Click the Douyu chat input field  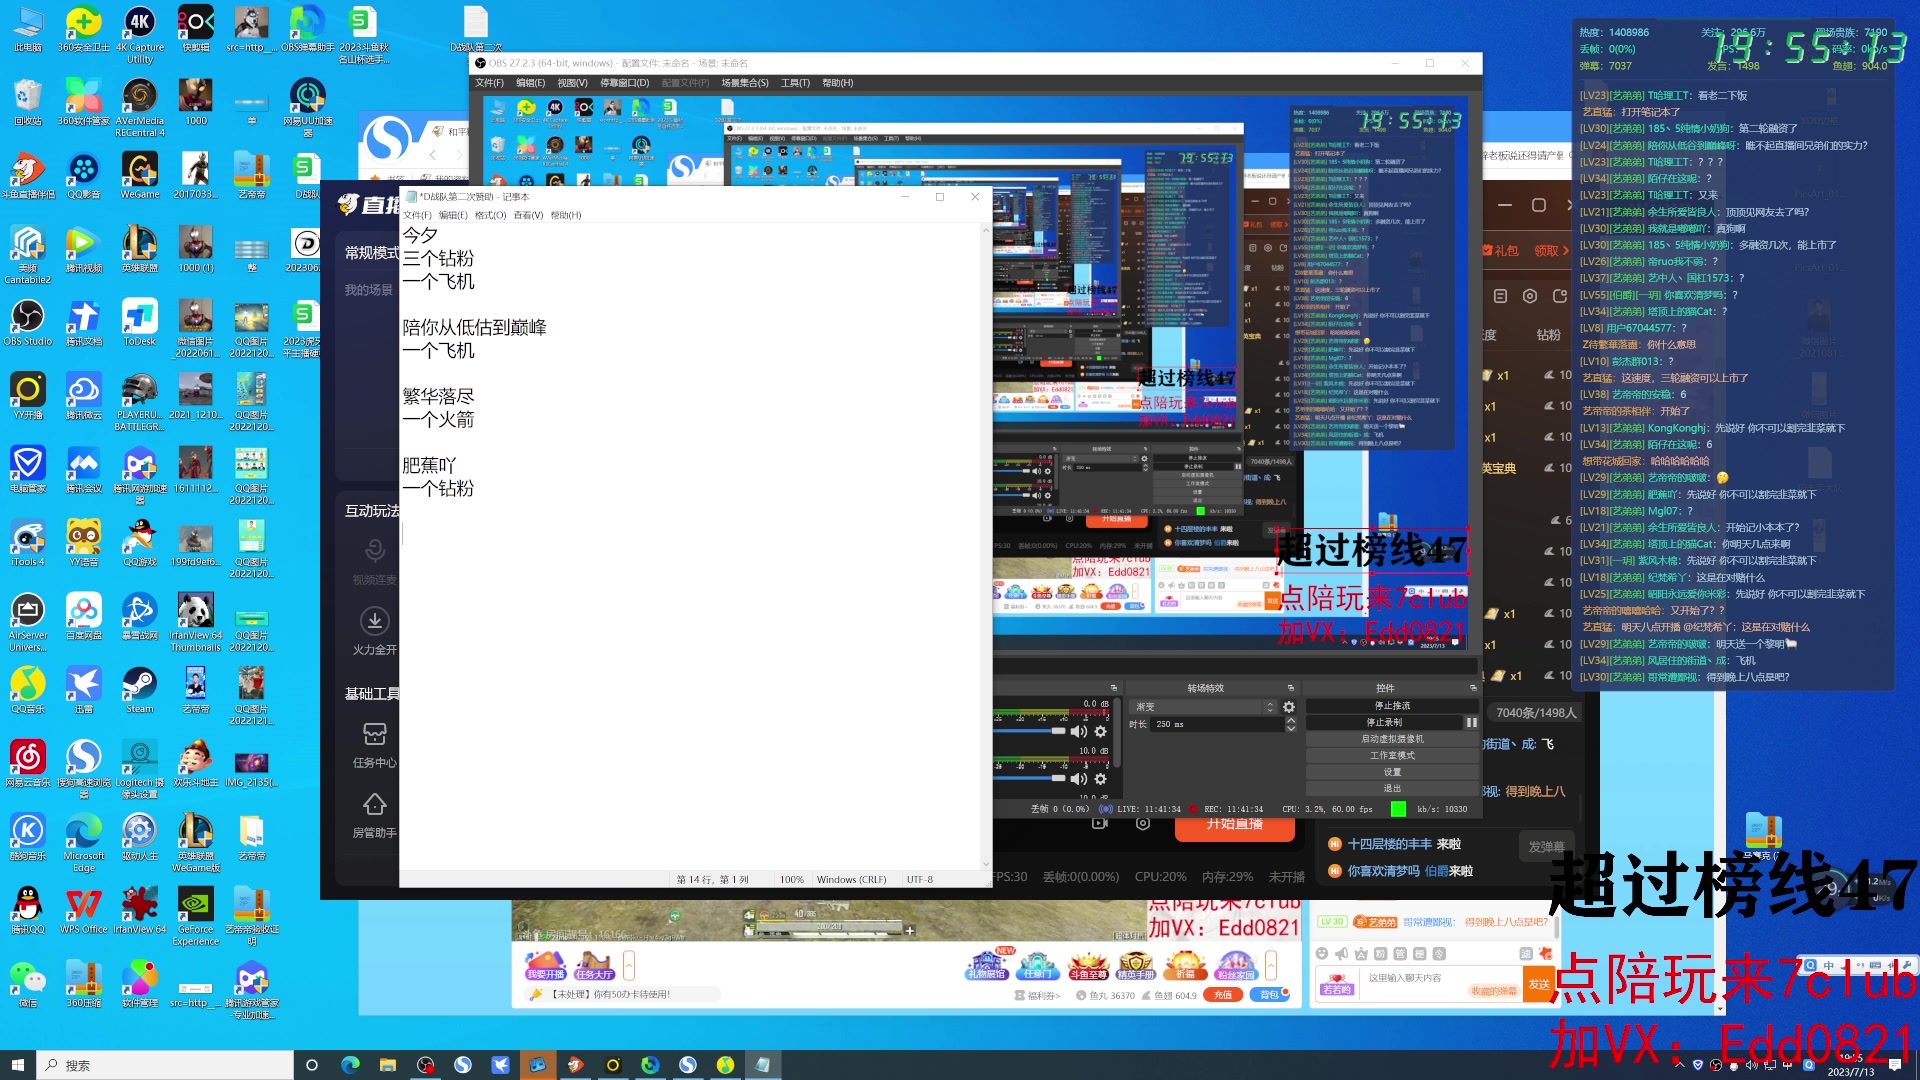tap(1440, 984)
